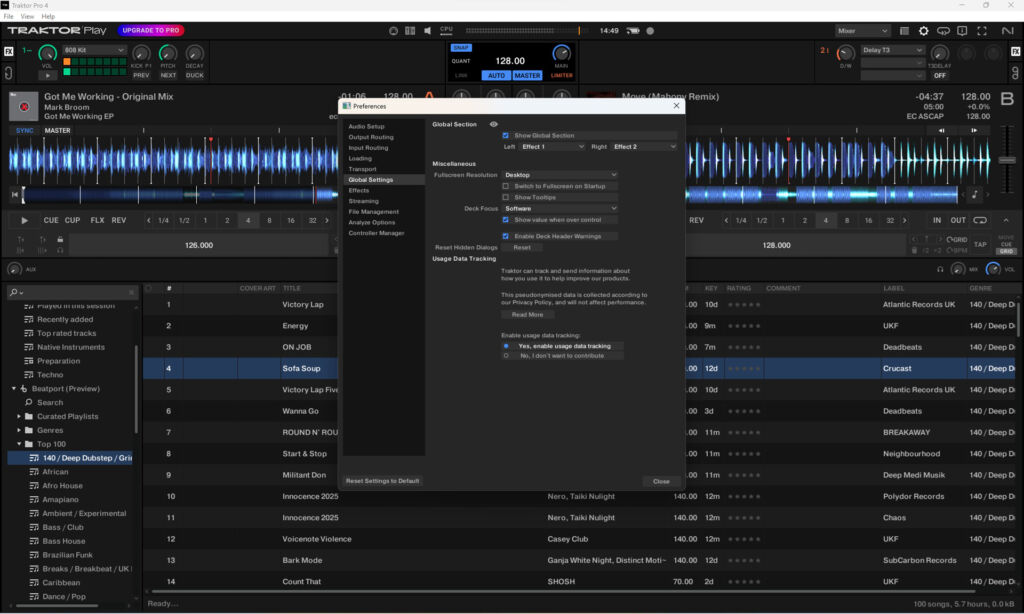1024x614 pixels.
Task: Collapse the Top 100 tree folder
Action: pos(19,444)
